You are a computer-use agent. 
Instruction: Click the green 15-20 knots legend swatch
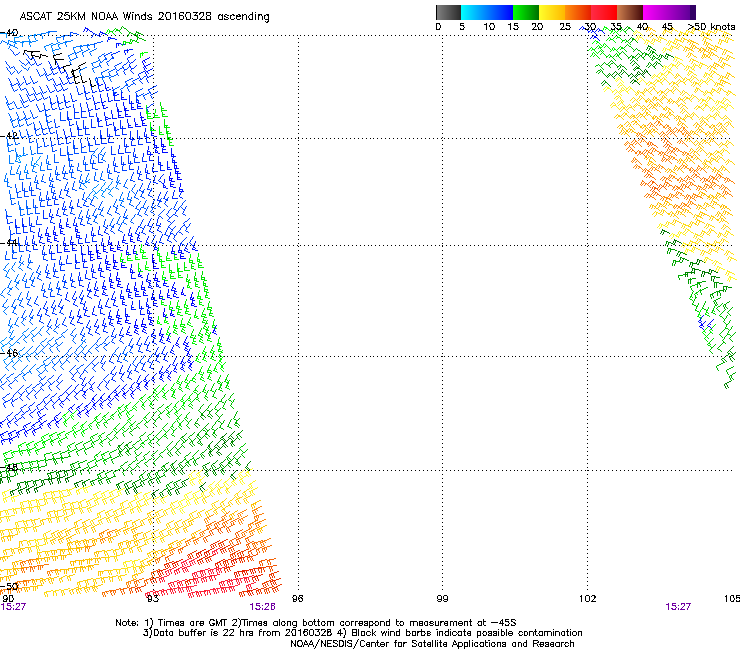click(526, 12)
